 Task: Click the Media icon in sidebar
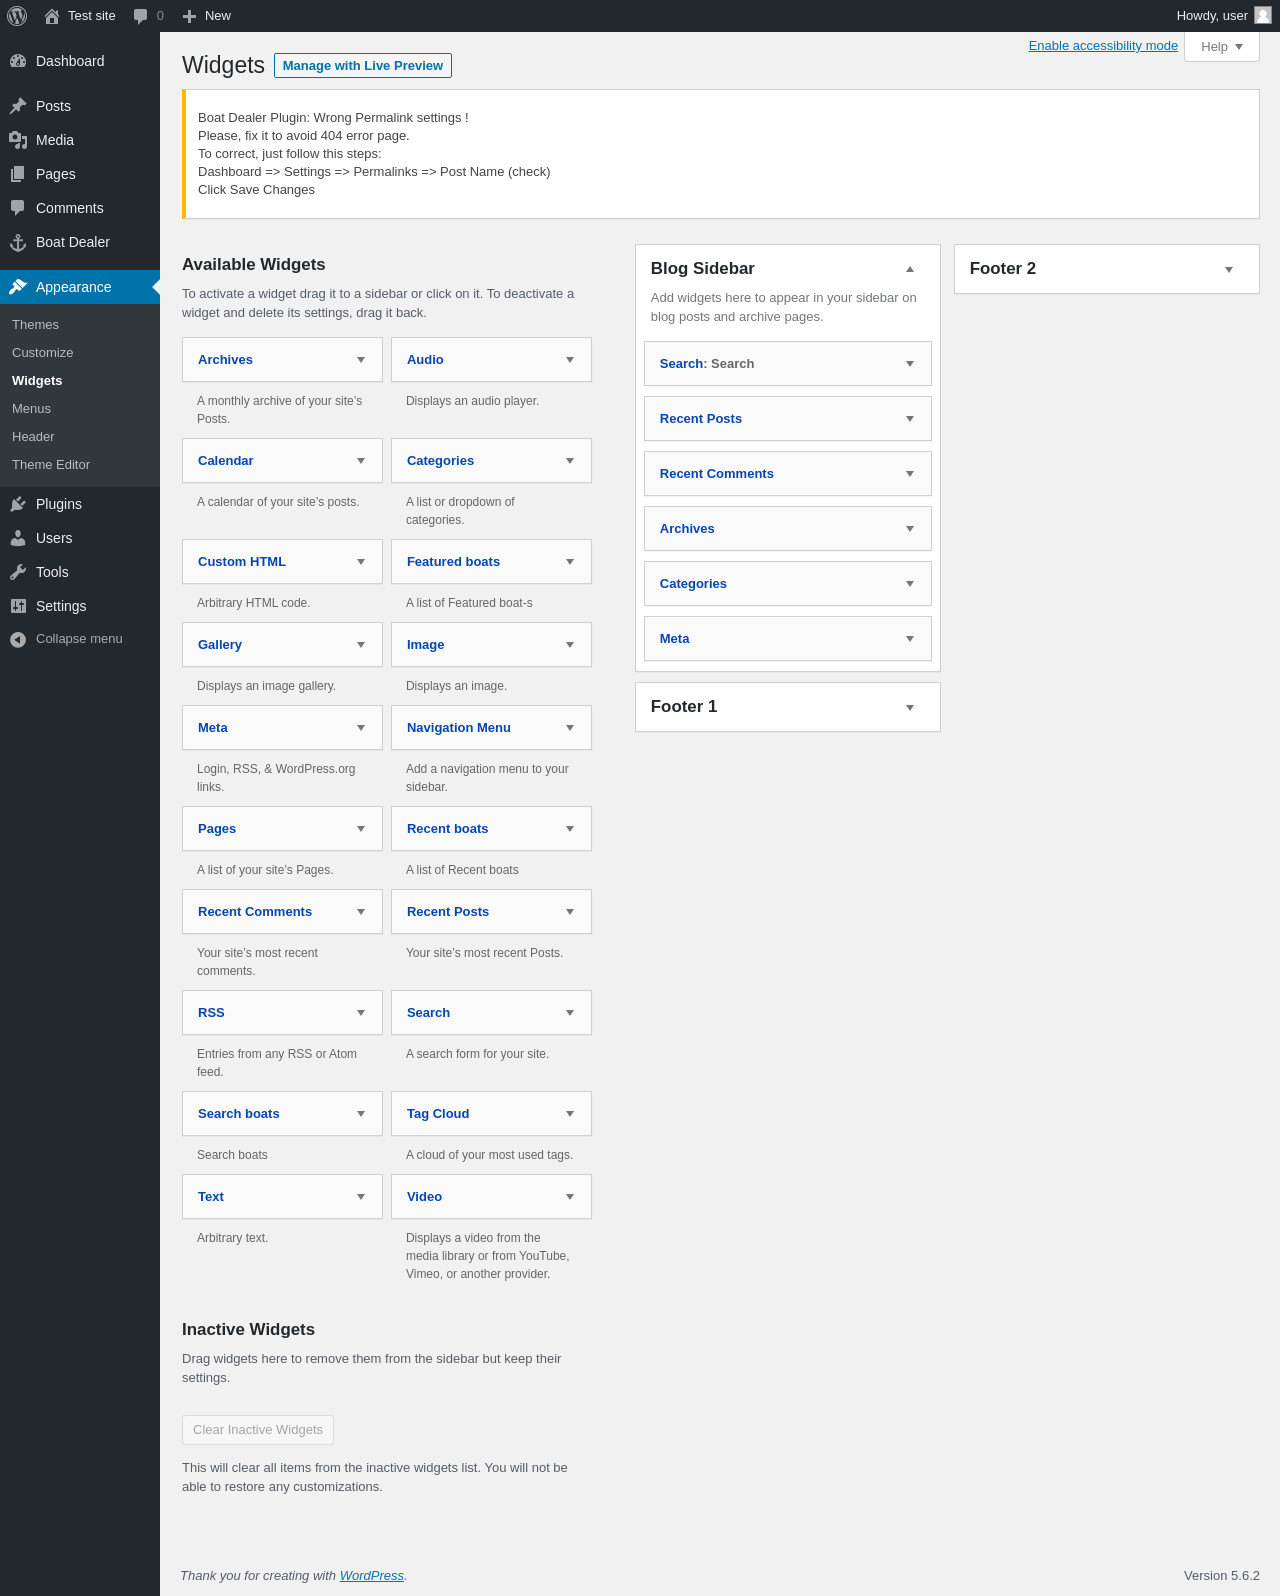[x=18, y=140]
